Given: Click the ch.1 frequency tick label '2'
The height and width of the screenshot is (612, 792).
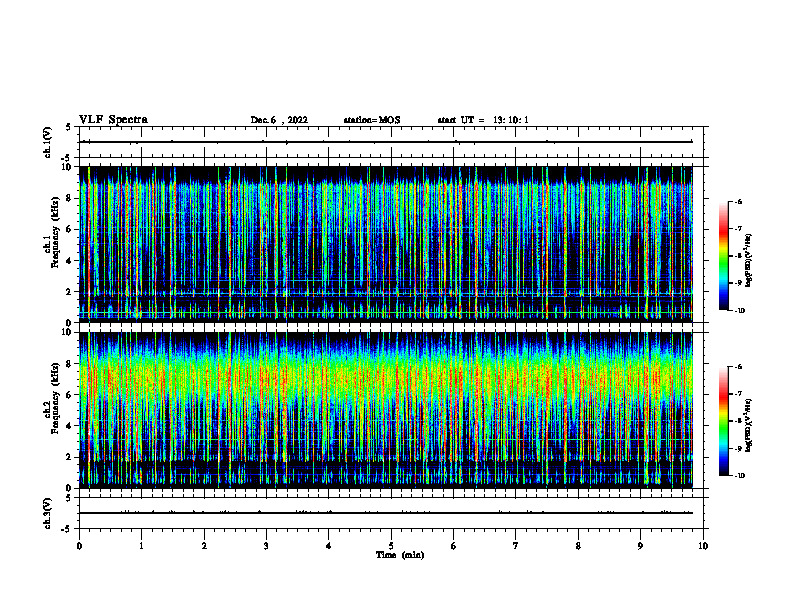Looking at the screenshot, I should click(x=69, y=292).
